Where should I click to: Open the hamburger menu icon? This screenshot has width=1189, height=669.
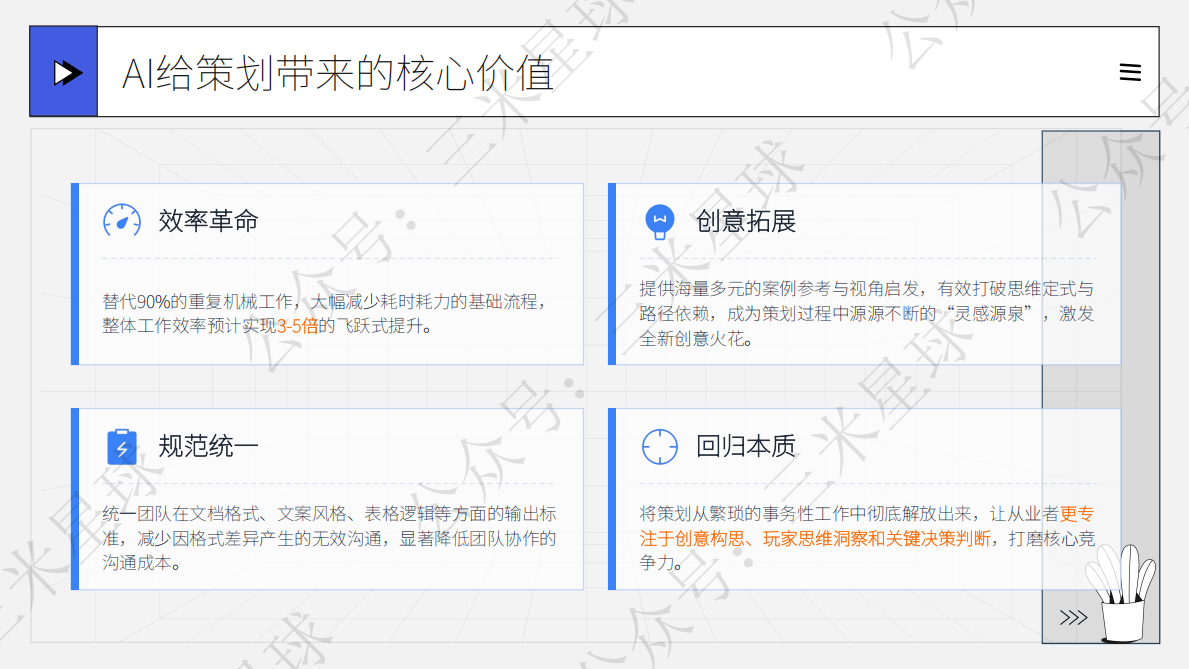tap(1130, 72)
